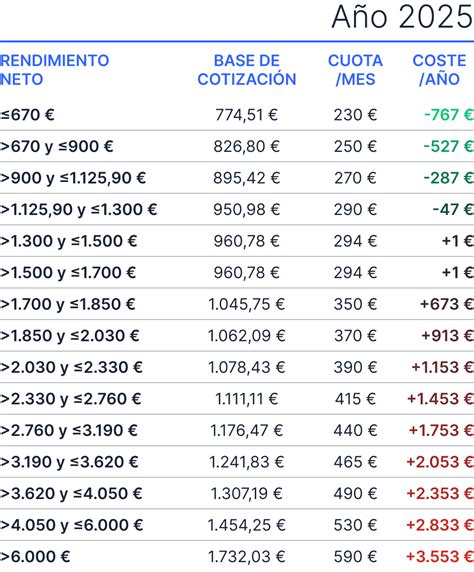Click the COSTE /AÑO column header
The height and width of the screenshot is (572, 474).
tap(439, 70)
